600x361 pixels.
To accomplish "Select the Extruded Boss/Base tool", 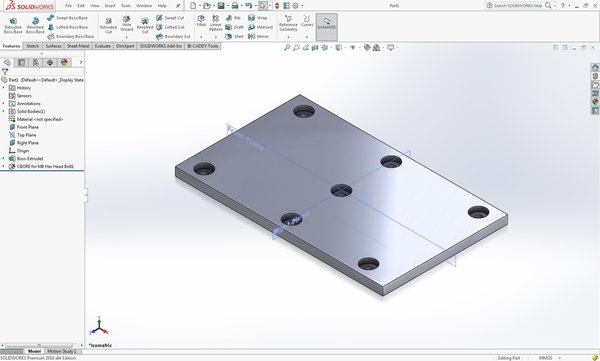I will [x=13, y=25].
